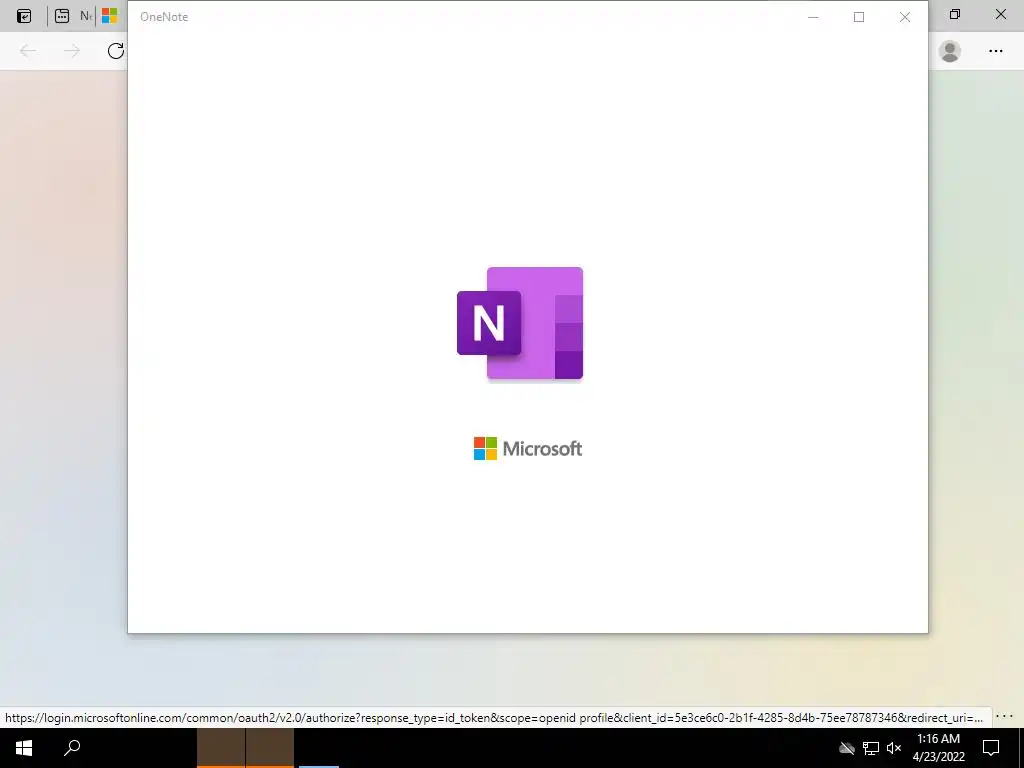Viewport: 1024px width, 768px height.
Task: Open the browser profile avatar
Action: coord(950,51)
